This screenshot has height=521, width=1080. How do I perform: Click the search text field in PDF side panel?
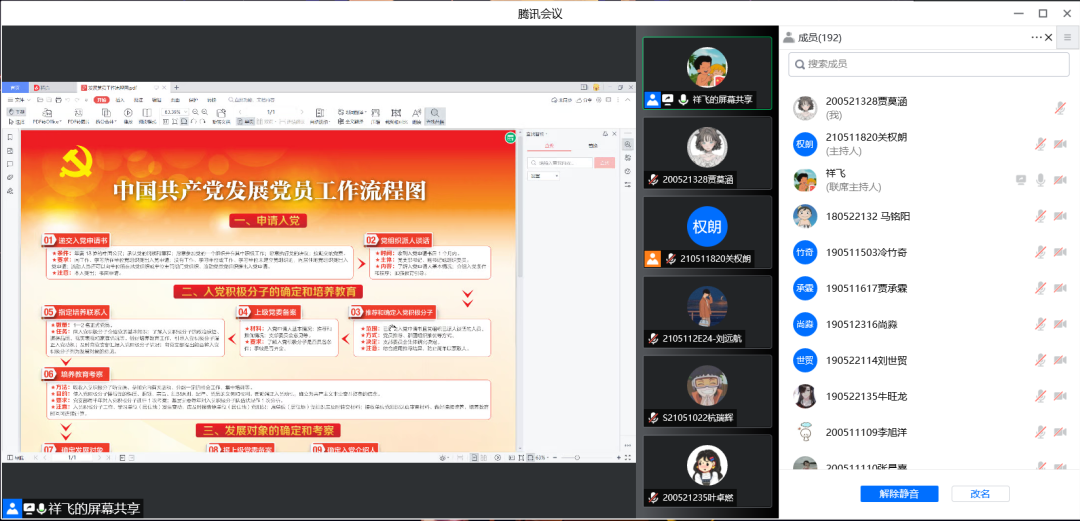point(559,163)
